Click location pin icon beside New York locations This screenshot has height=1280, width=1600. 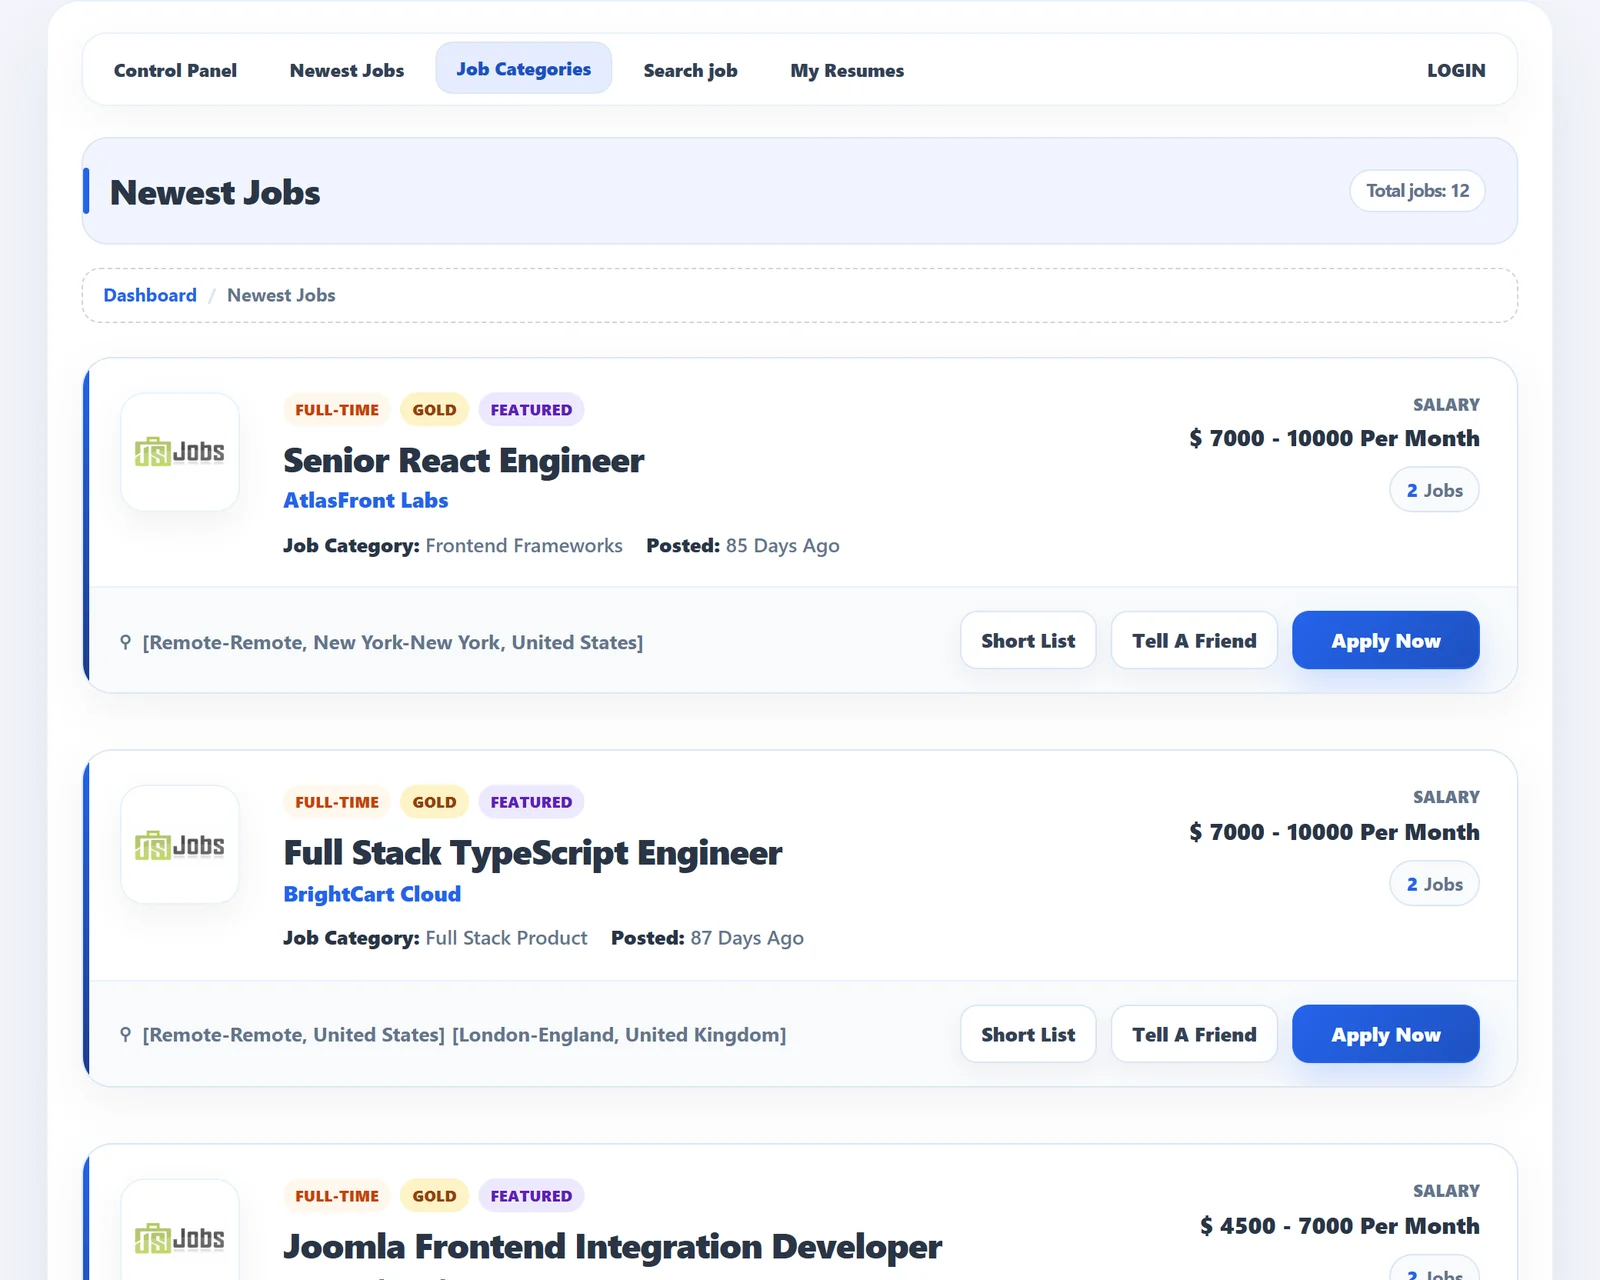pyautogui.click(x=125, y=642)
